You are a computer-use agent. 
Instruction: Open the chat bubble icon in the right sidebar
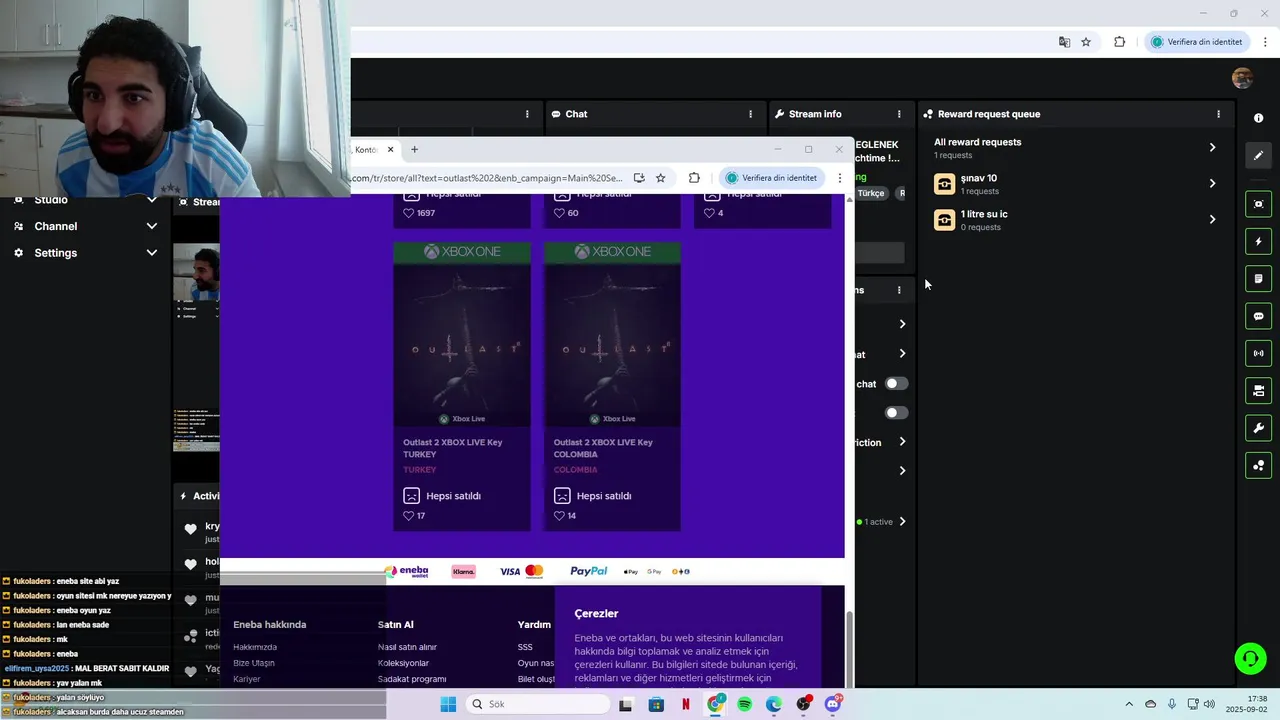coord(1258,316)
